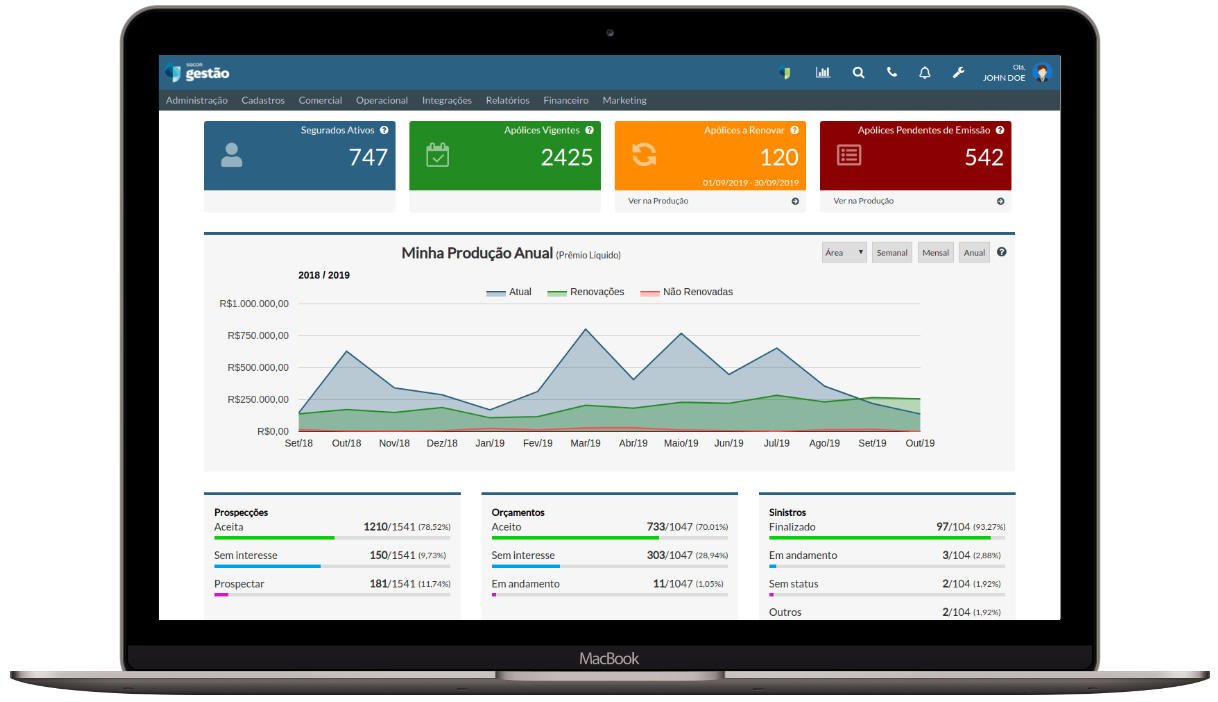The height and width of the screenshot is (702, 1218).
Task: Click help icon beside the Anual button
Action: tap(1001, 252)
